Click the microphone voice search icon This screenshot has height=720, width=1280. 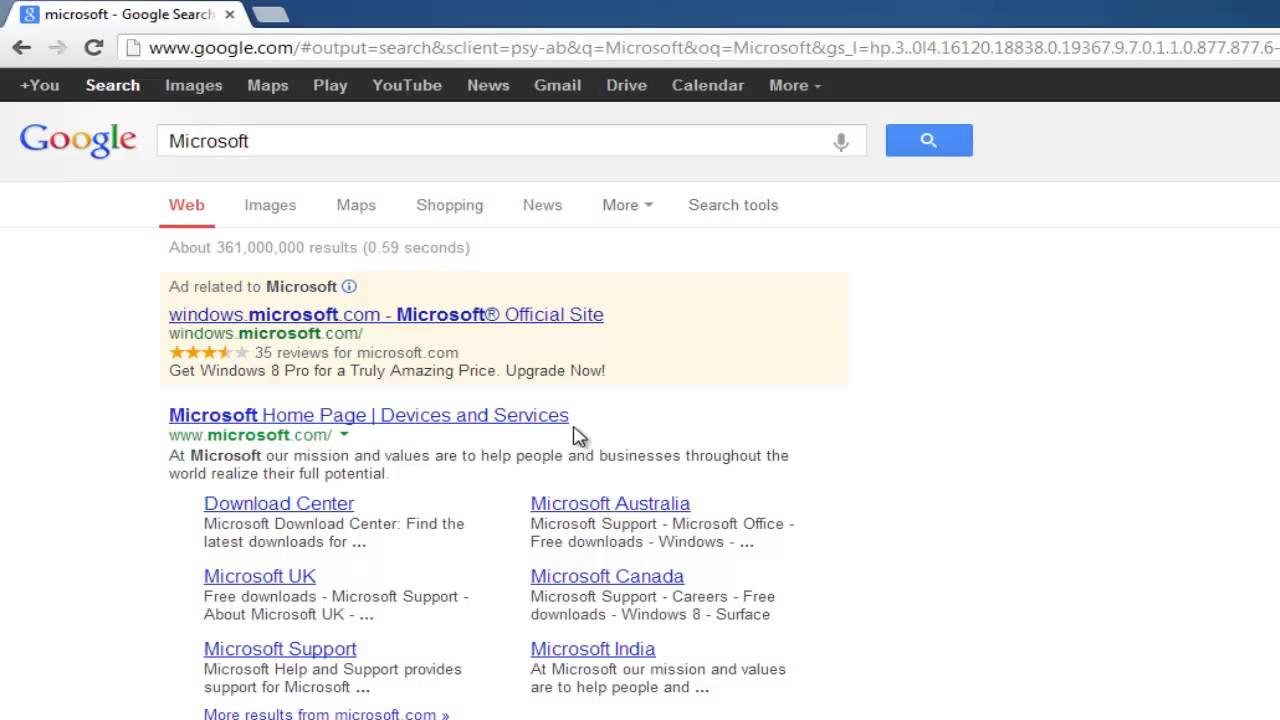[x=841, y=142]
